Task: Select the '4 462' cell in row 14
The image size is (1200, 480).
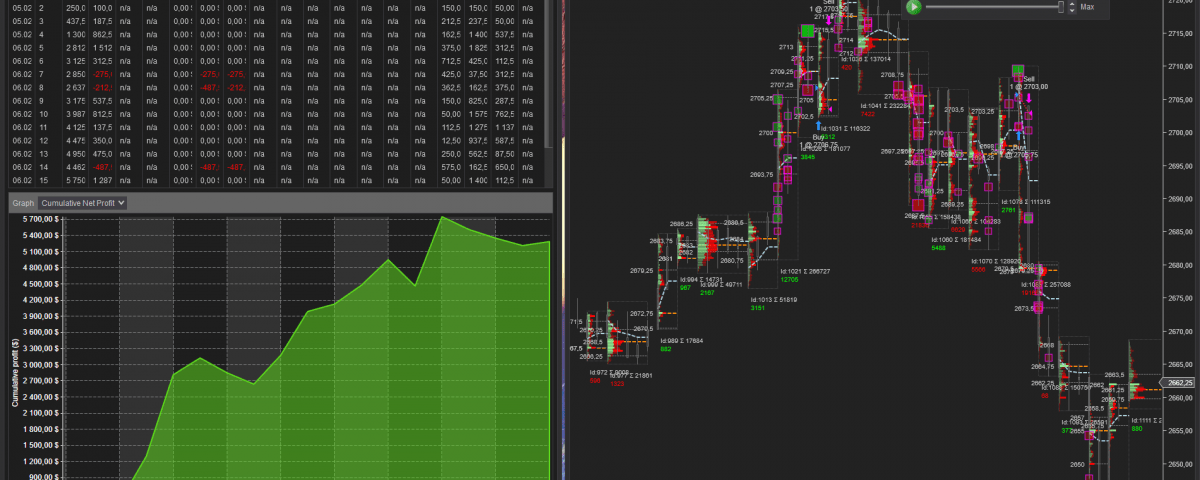Action: [x=76, y=167]
